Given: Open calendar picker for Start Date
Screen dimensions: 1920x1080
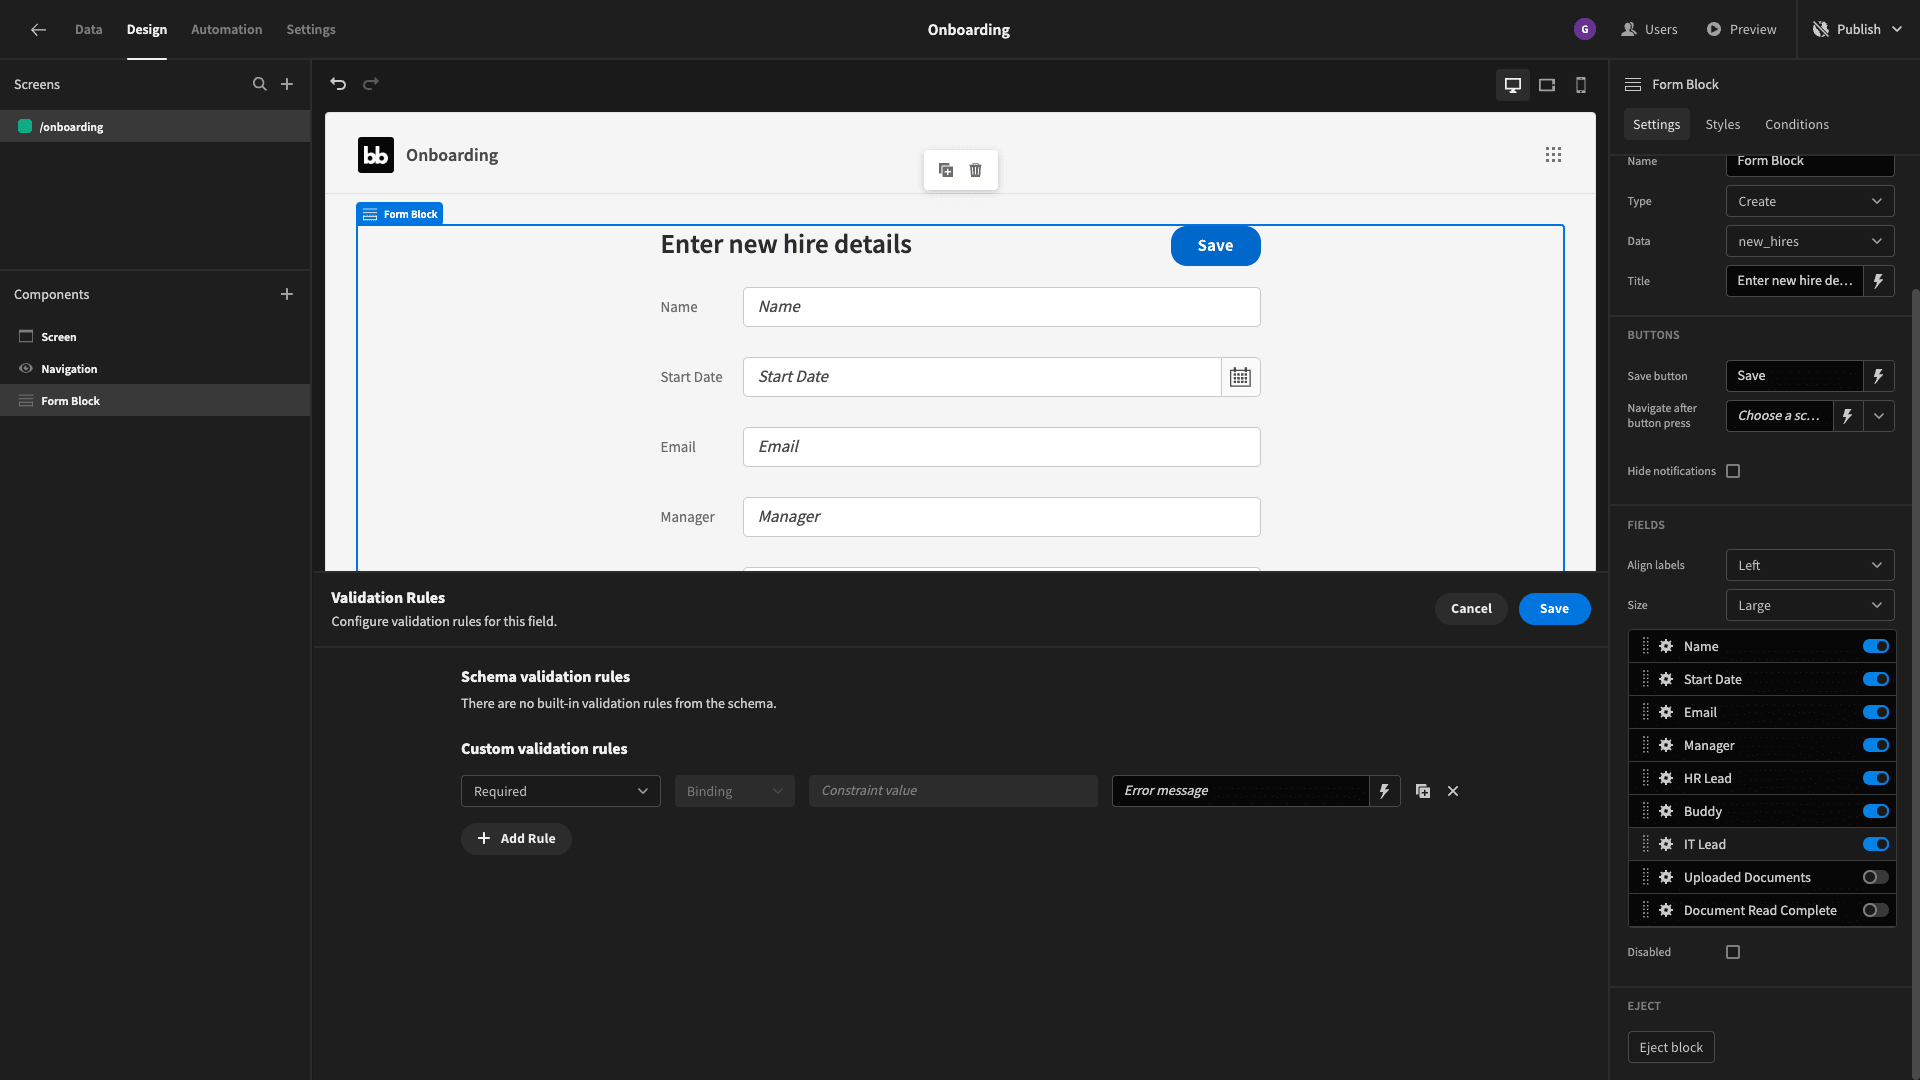Looking at the screenshot, I should pos(1240,377).
